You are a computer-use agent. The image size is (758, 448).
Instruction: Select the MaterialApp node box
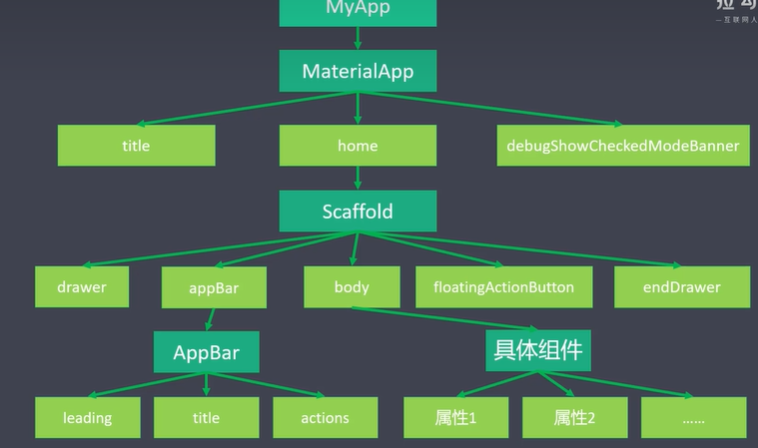pyautogui.click(x=357, y=72)
